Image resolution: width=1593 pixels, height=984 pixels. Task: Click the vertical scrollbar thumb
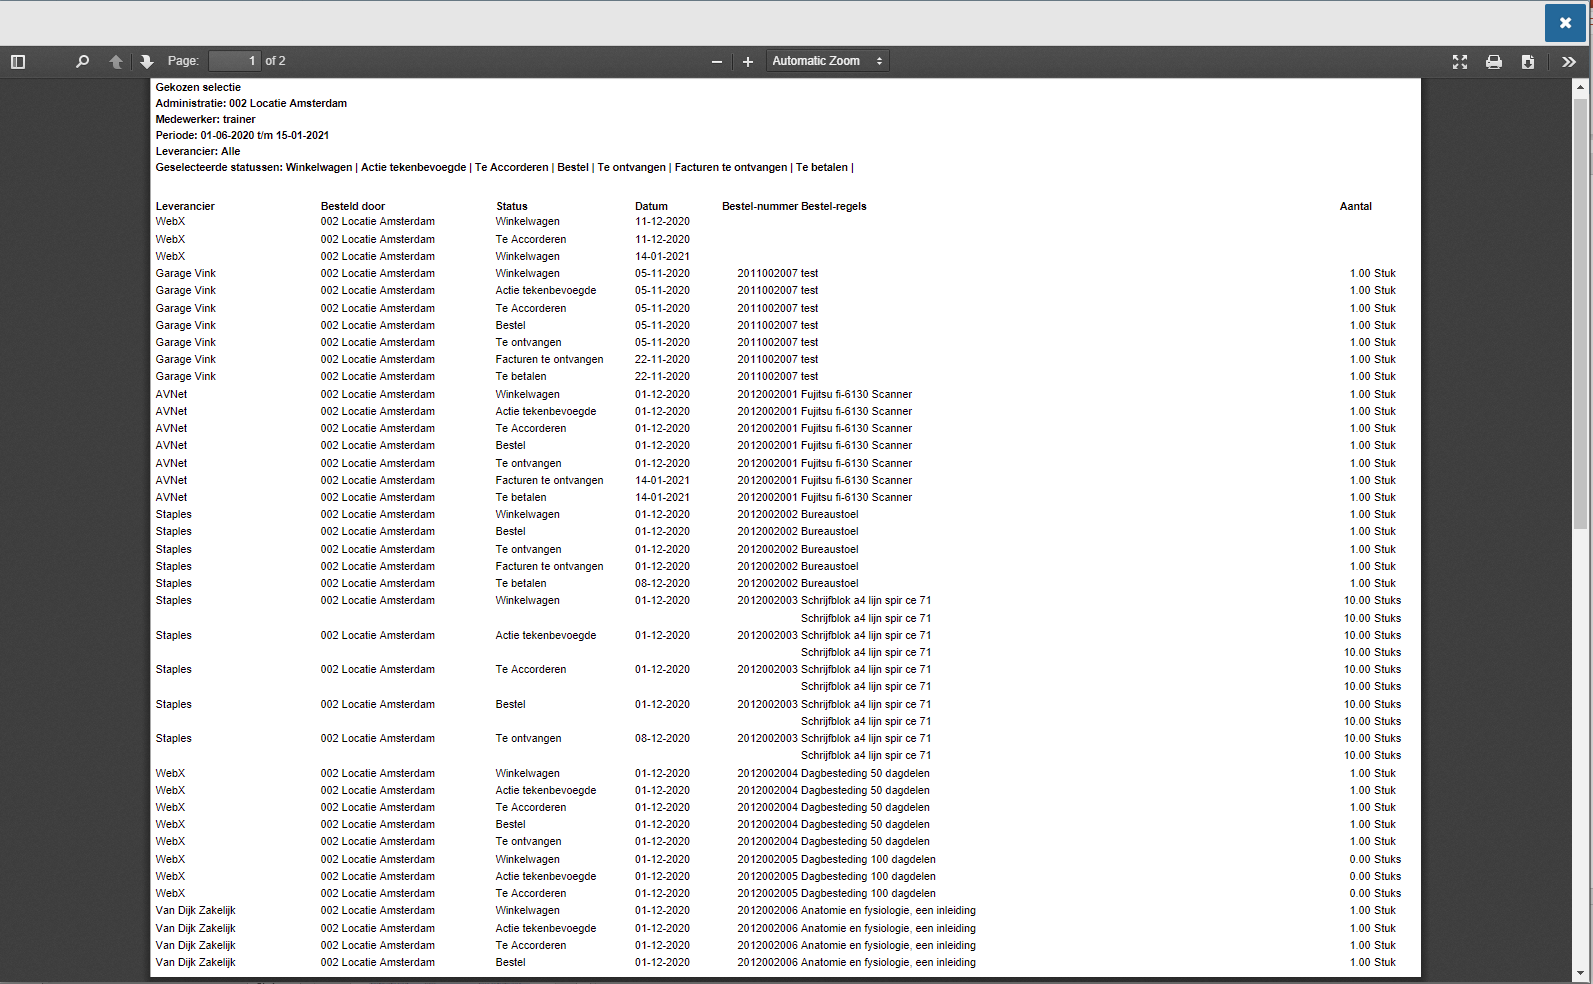point(1580,310)
